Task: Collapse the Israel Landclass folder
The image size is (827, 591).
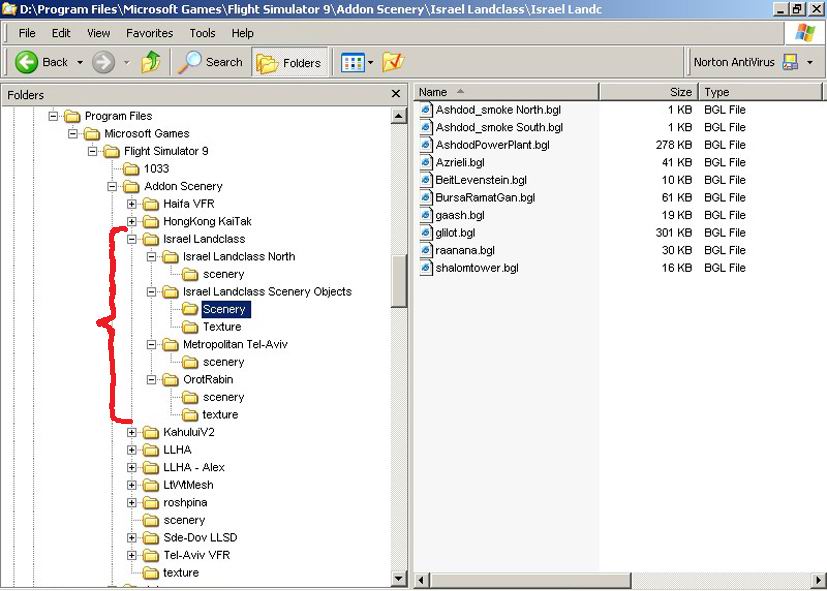Action: tap(132, 239)
